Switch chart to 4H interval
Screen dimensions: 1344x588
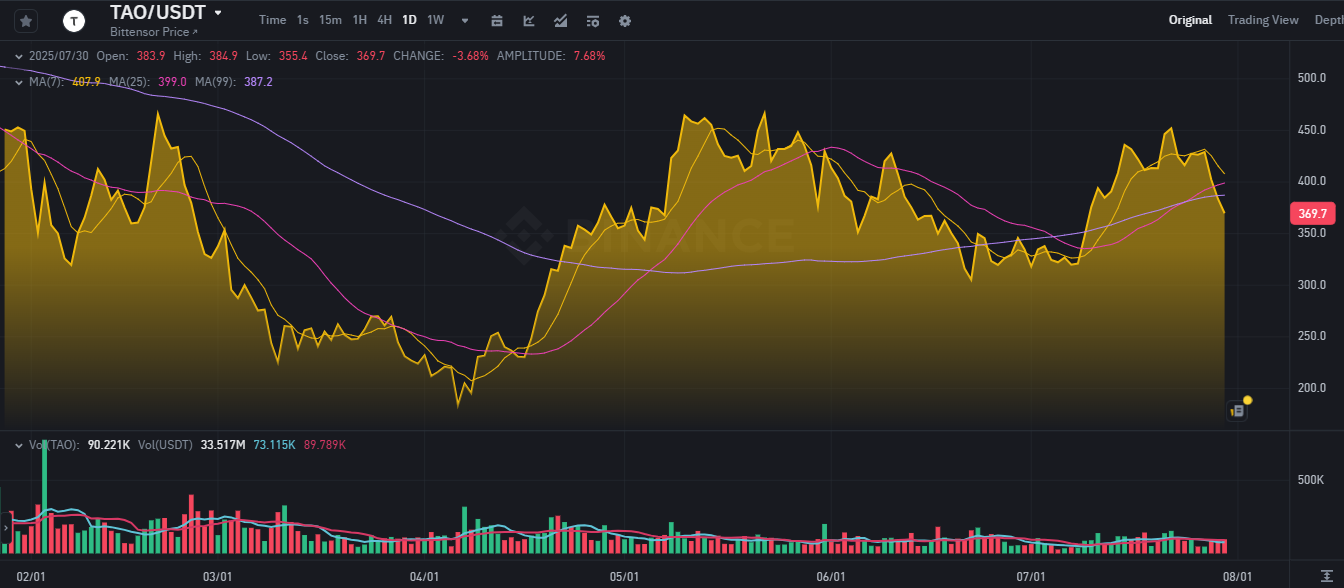384,20
